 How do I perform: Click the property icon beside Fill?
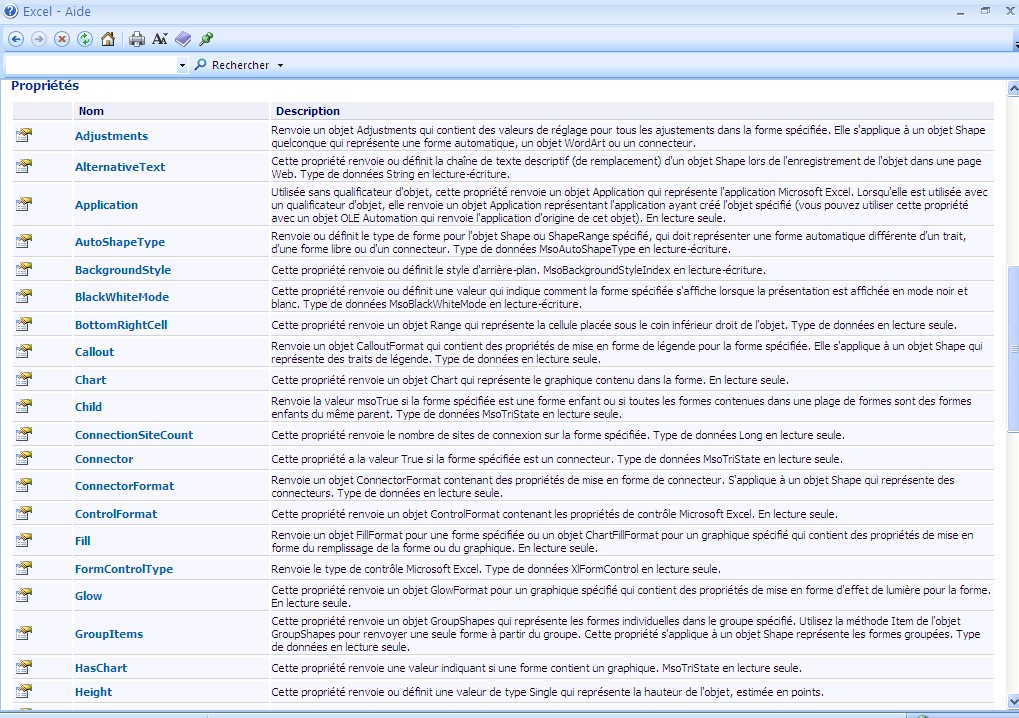[x=24, y=540]
